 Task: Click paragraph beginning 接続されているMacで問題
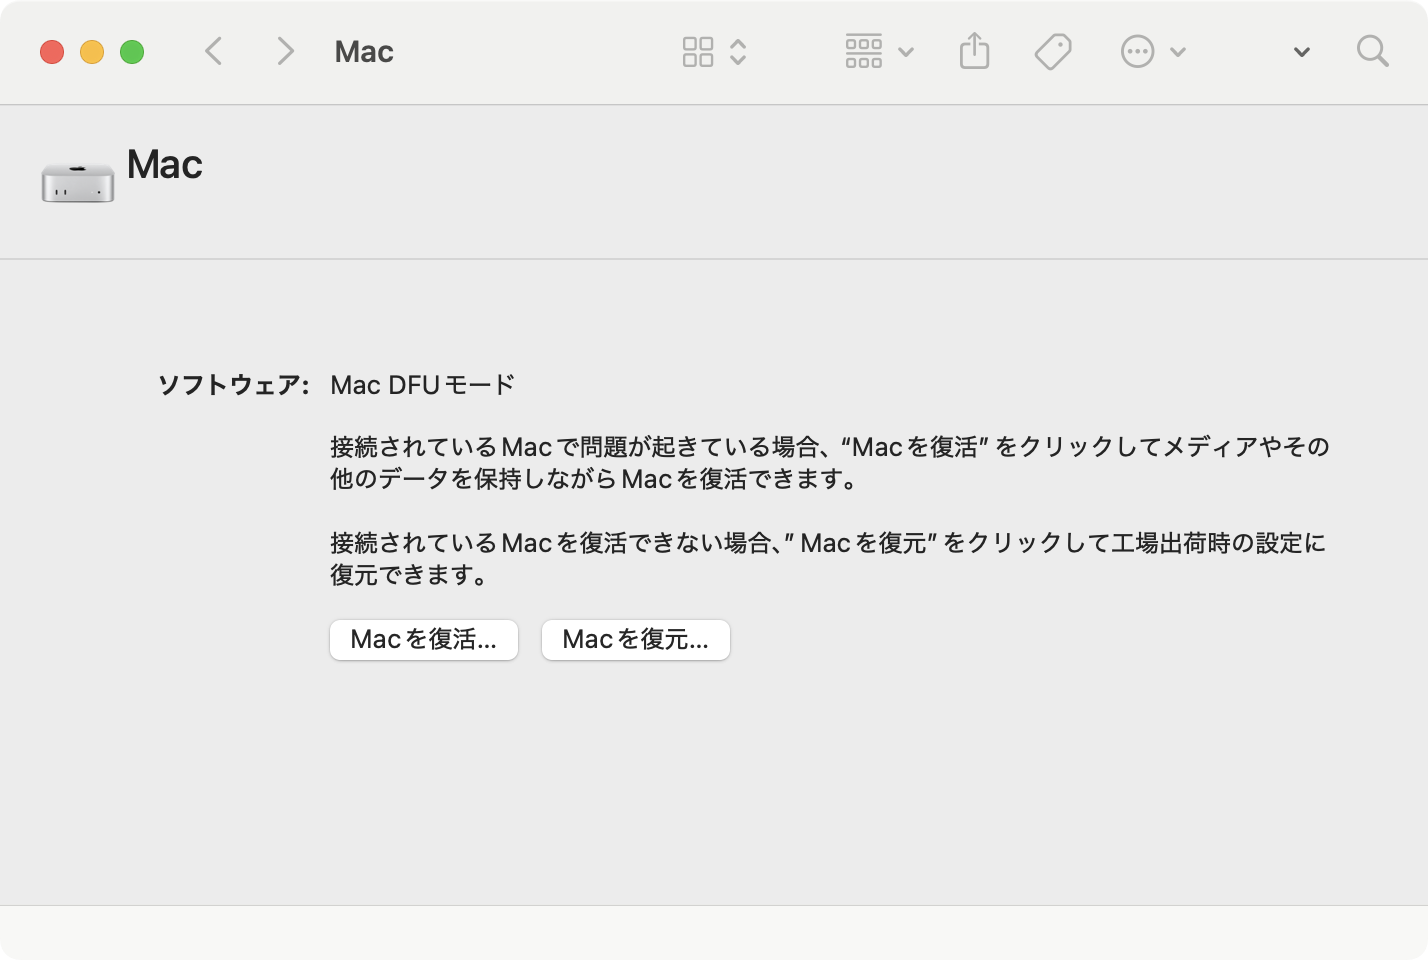coord(830,463)
